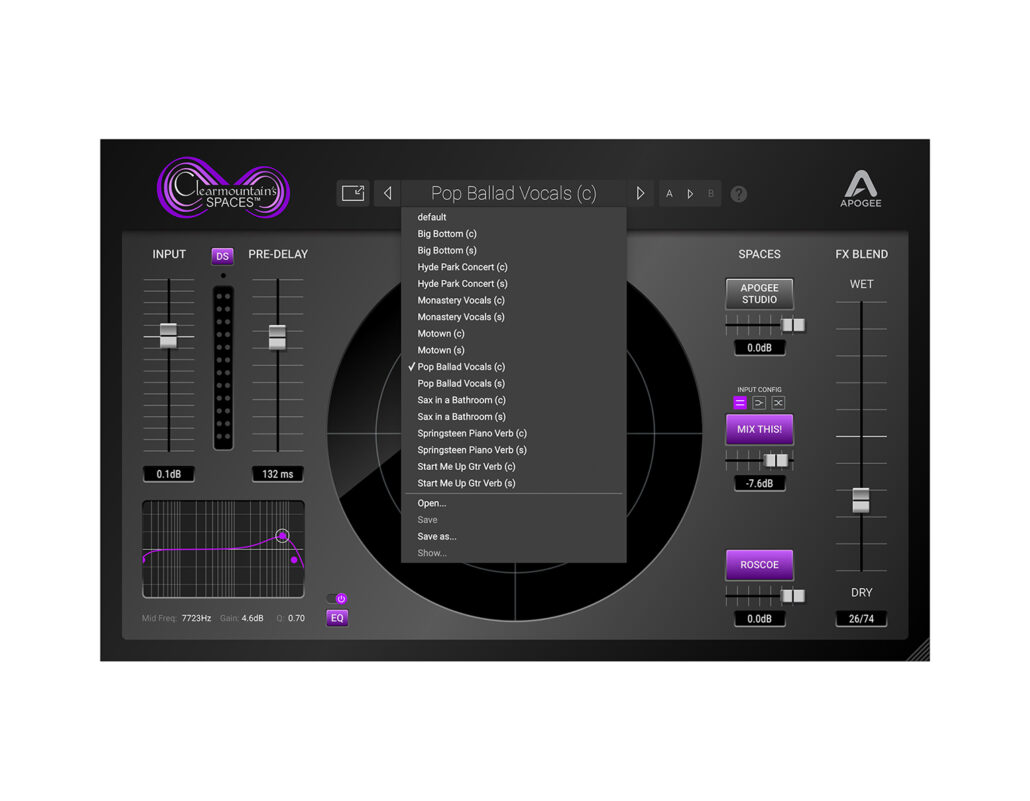Choose Big Bottom (c) preset
The image size is (1030, 801).
click(x=514, y=234)
